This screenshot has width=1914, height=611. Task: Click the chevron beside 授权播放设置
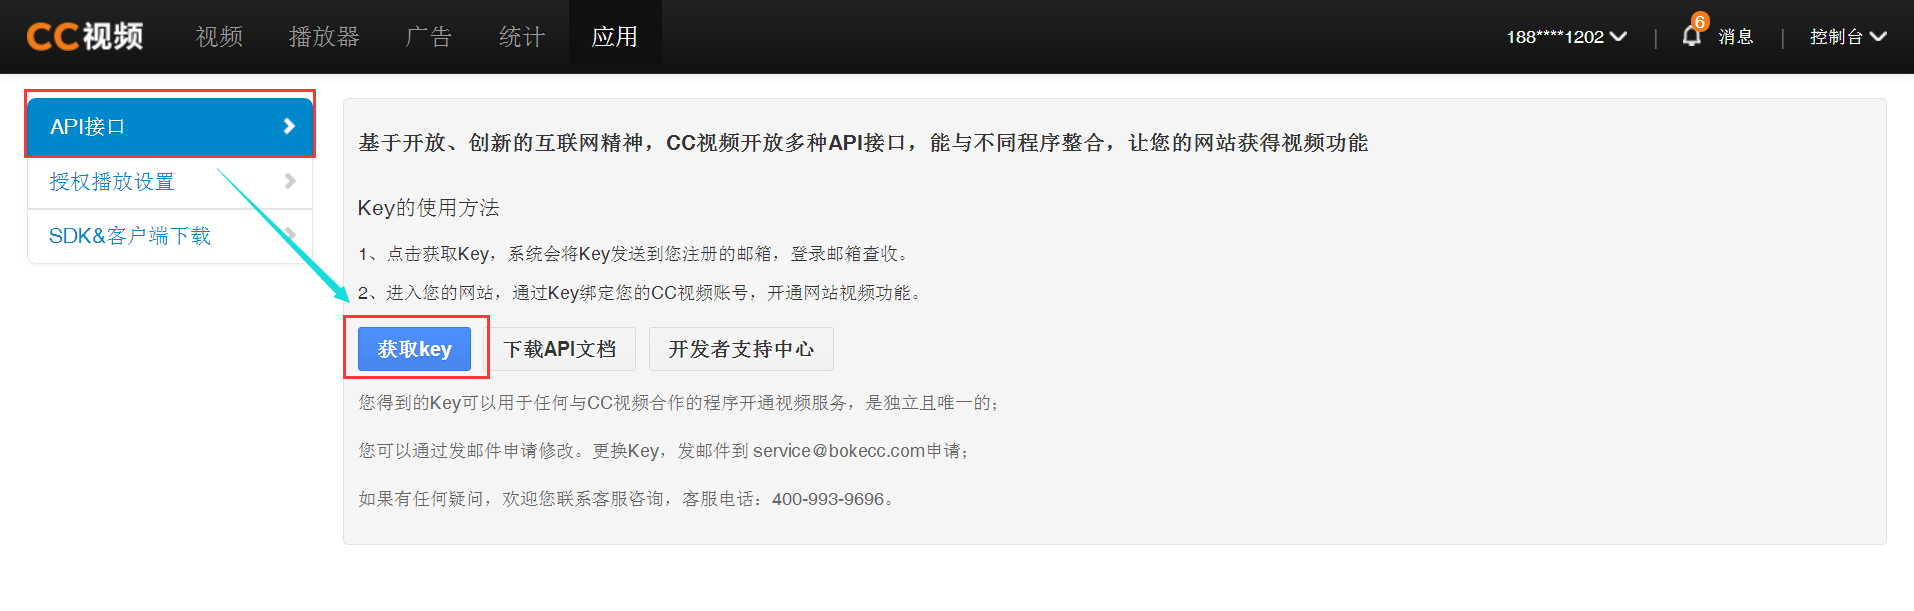(290, 181)
